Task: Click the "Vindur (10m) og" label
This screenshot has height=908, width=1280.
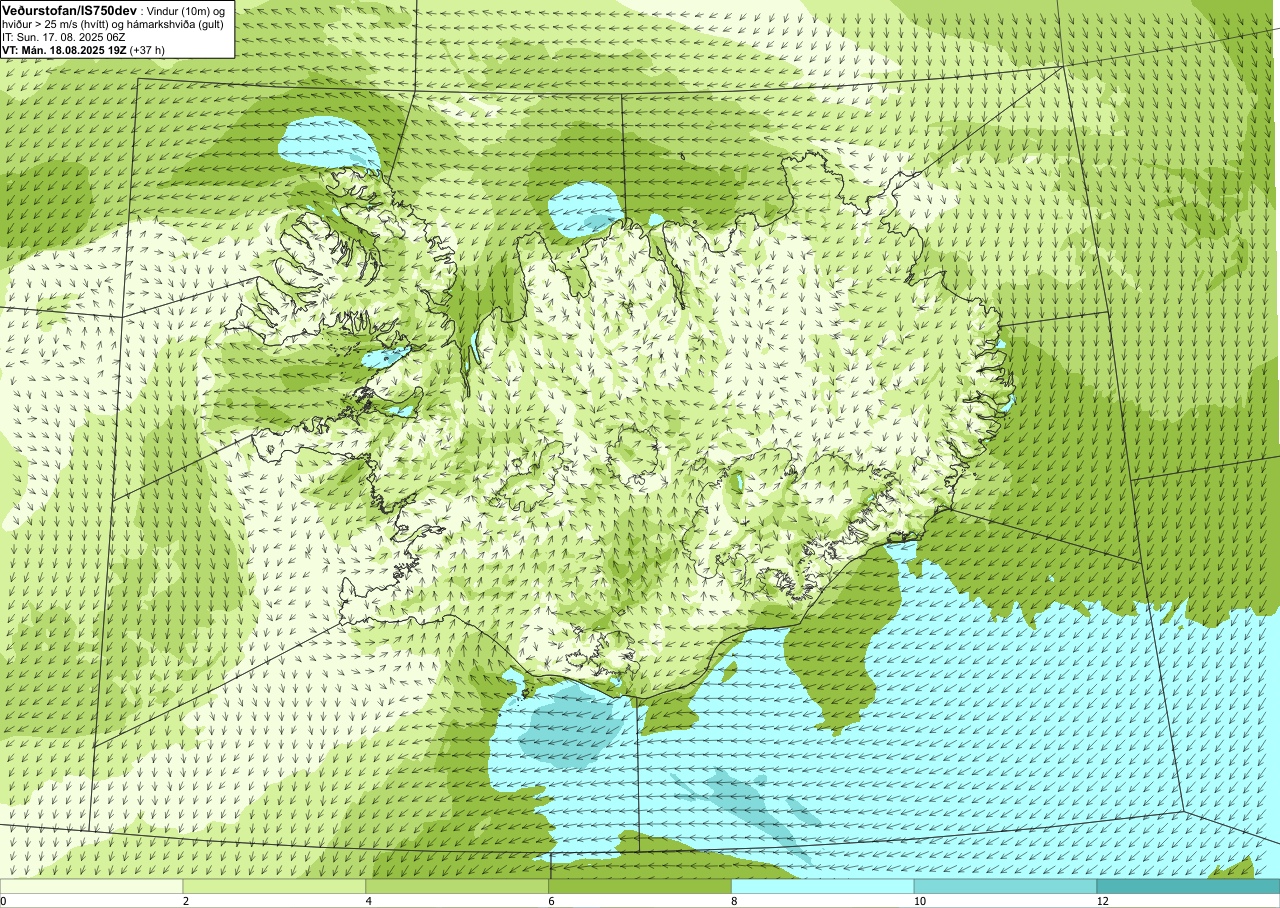Action: [x=186, y=10]
